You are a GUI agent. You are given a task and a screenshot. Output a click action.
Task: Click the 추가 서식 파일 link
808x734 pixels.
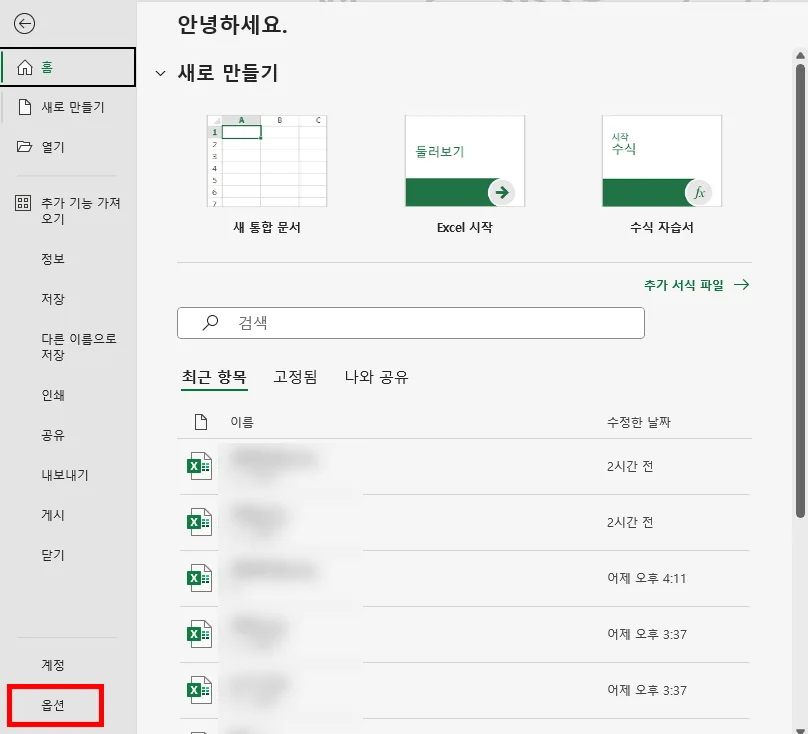[684, 284]
